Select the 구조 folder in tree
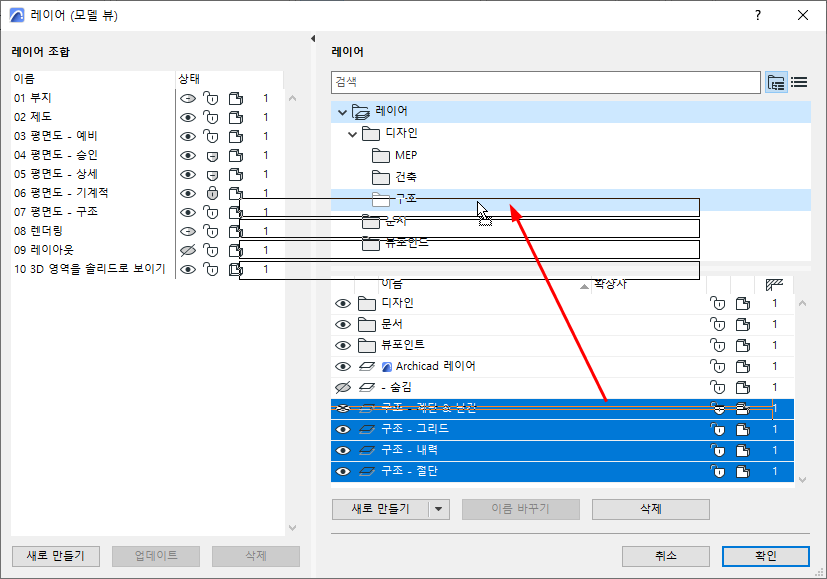Image resolution: width=827 pixels, height=579 pixels. [406, 199]
